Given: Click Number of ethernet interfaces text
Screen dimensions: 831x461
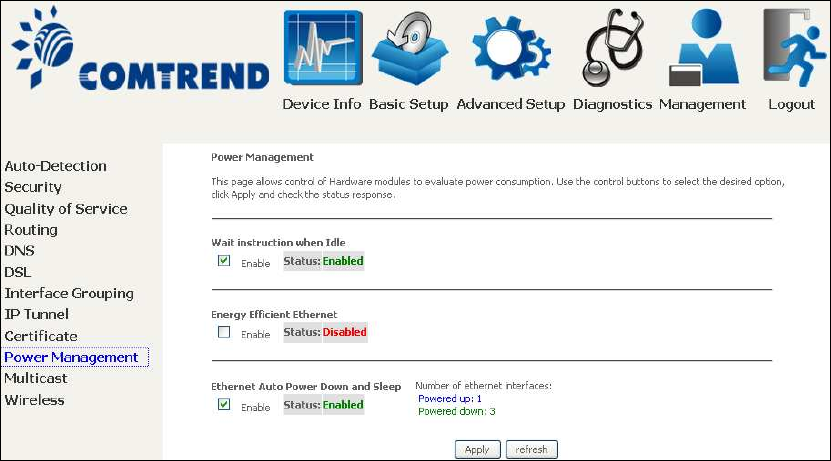Looking at the screenshot, I should tap(483, 386).
